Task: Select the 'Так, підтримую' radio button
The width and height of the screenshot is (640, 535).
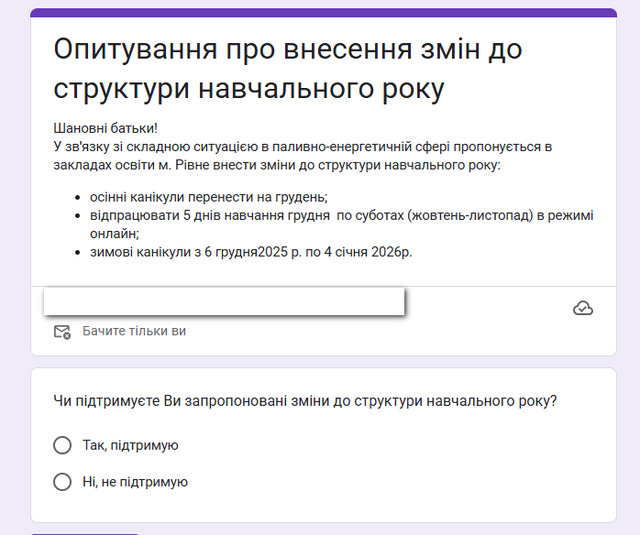Action: (x=62, y=445)
